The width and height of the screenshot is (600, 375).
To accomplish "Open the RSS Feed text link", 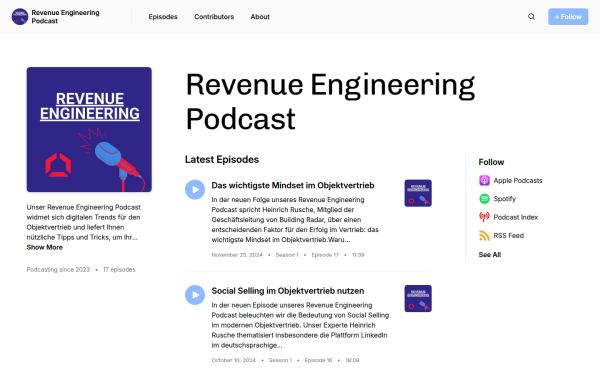I will [x=509, y=236].
